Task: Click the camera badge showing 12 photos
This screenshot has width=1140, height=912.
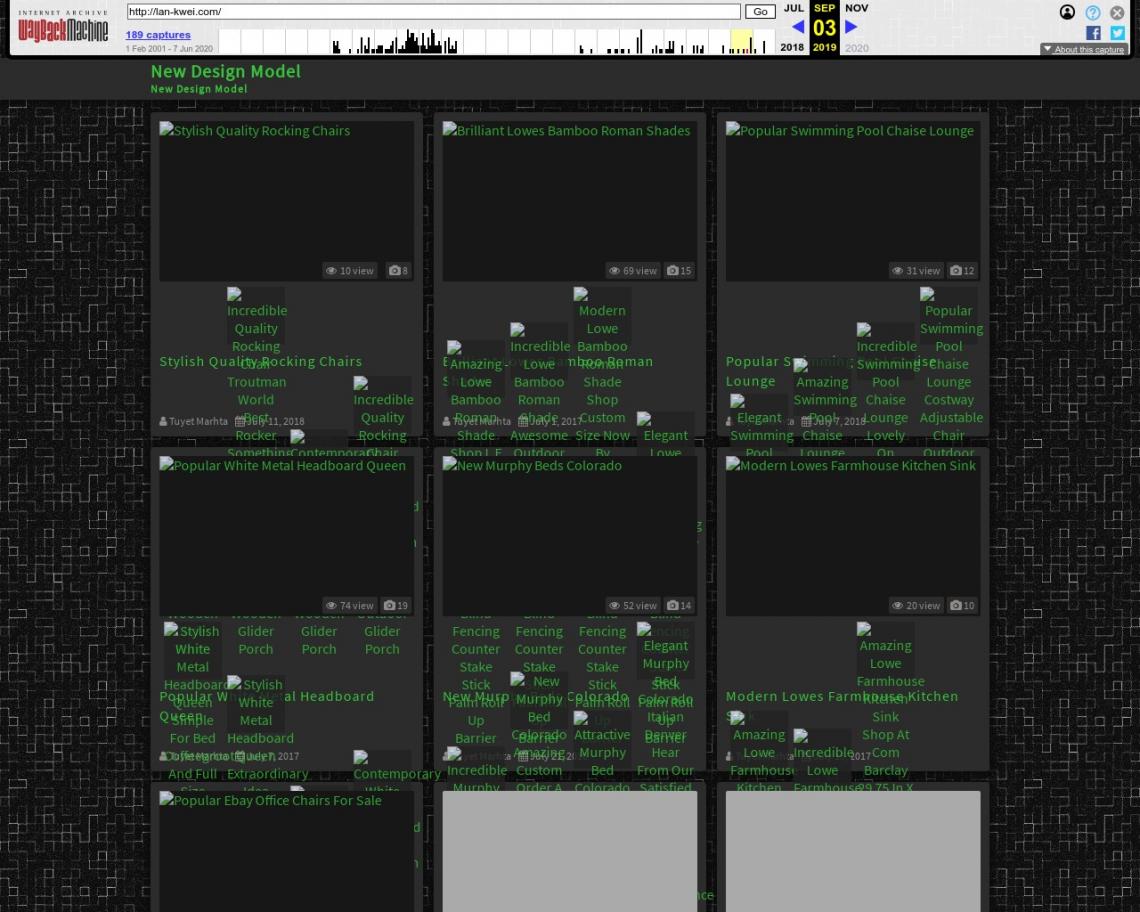Action: pos(962,271)
